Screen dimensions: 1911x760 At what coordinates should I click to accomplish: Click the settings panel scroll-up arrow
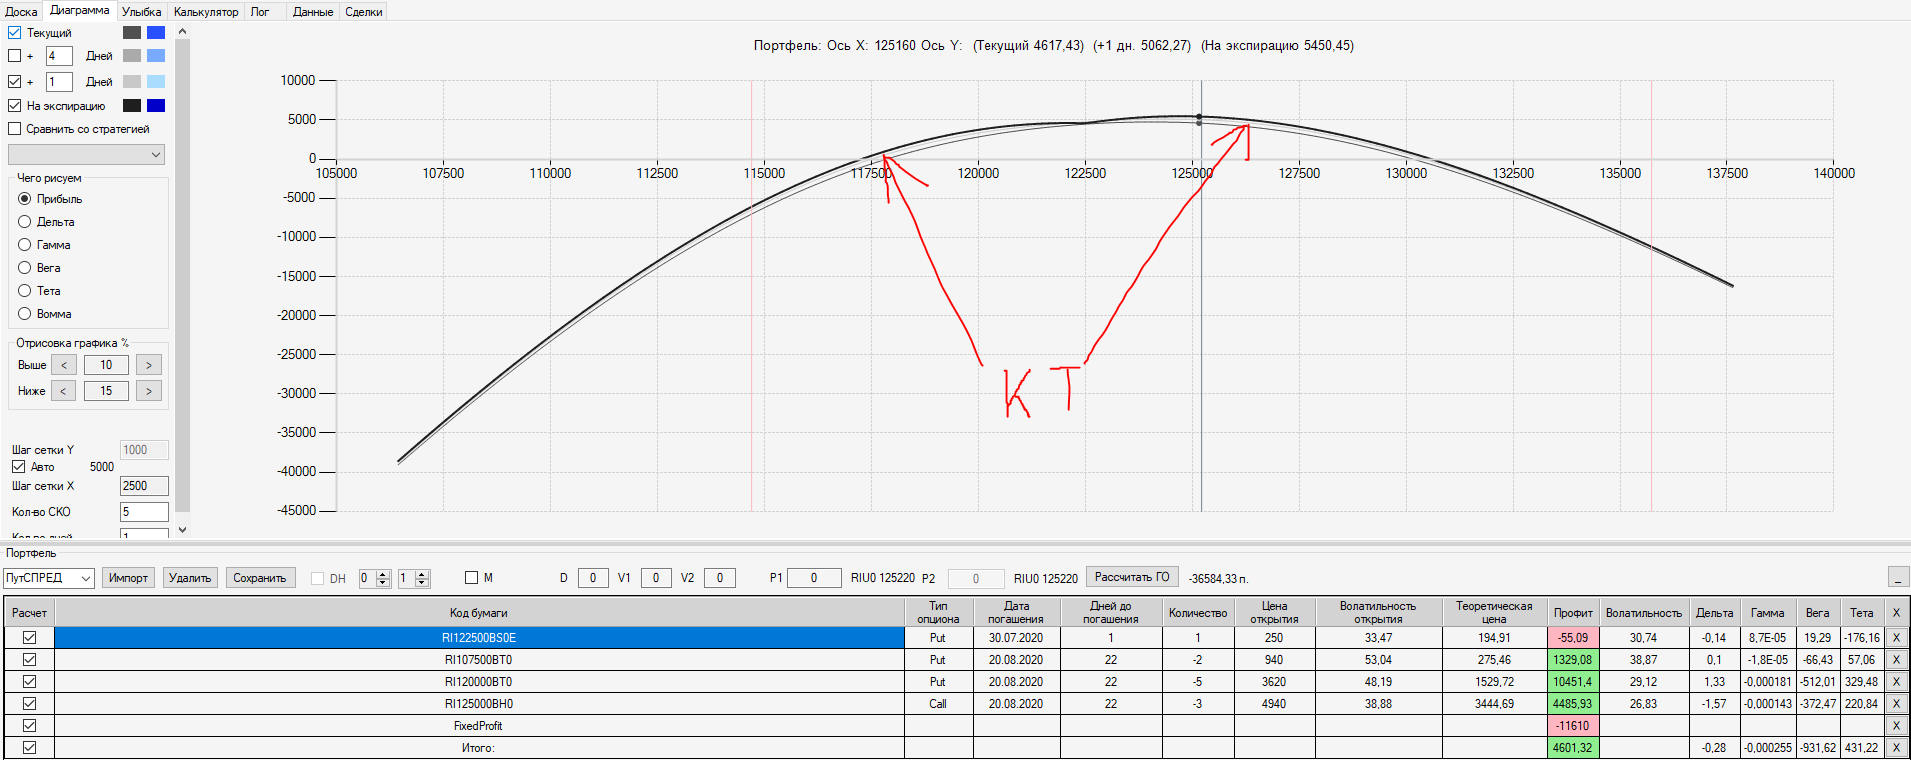[x=182, y=32]
